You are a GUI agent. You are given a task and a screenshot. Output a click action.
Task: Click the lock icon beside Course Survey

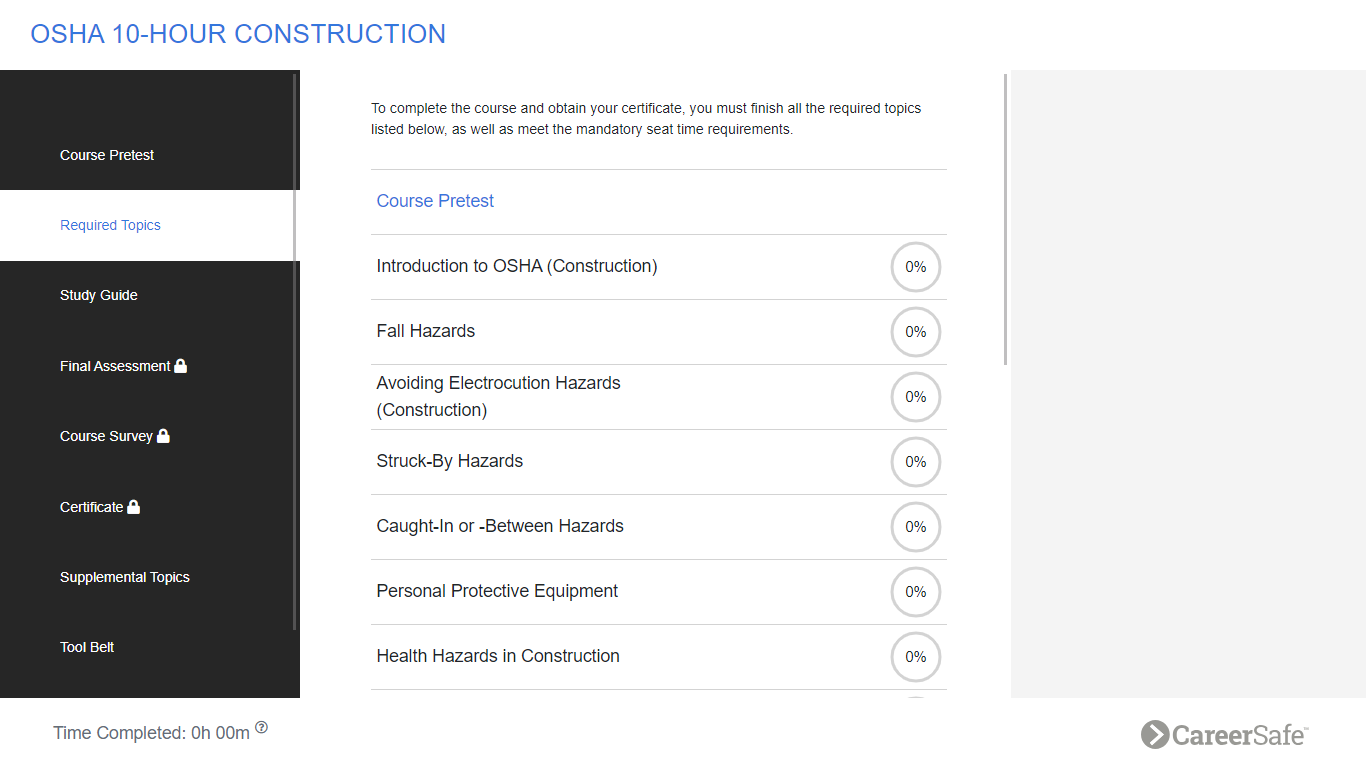(163, 435)
